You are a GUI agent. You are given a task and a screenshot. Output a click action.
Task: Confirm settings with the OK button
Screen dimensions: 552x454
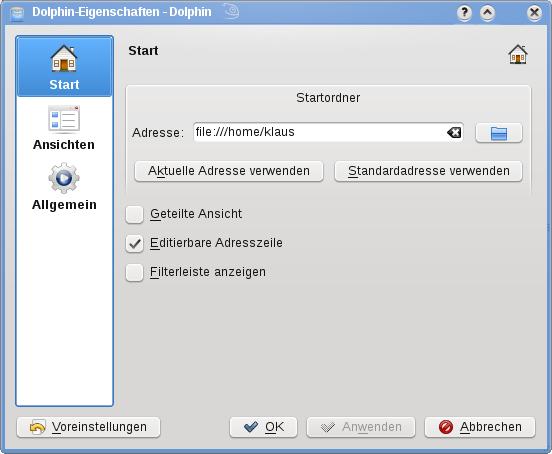(x=263, y=427)
